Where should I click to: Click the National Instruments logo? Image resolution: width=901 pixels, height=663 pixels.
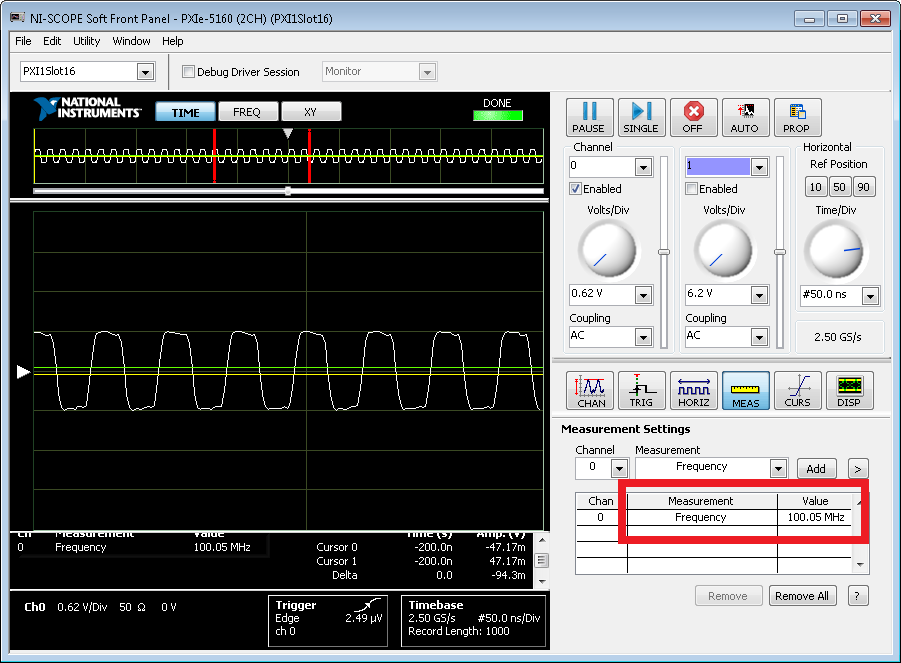coord(87,109)
